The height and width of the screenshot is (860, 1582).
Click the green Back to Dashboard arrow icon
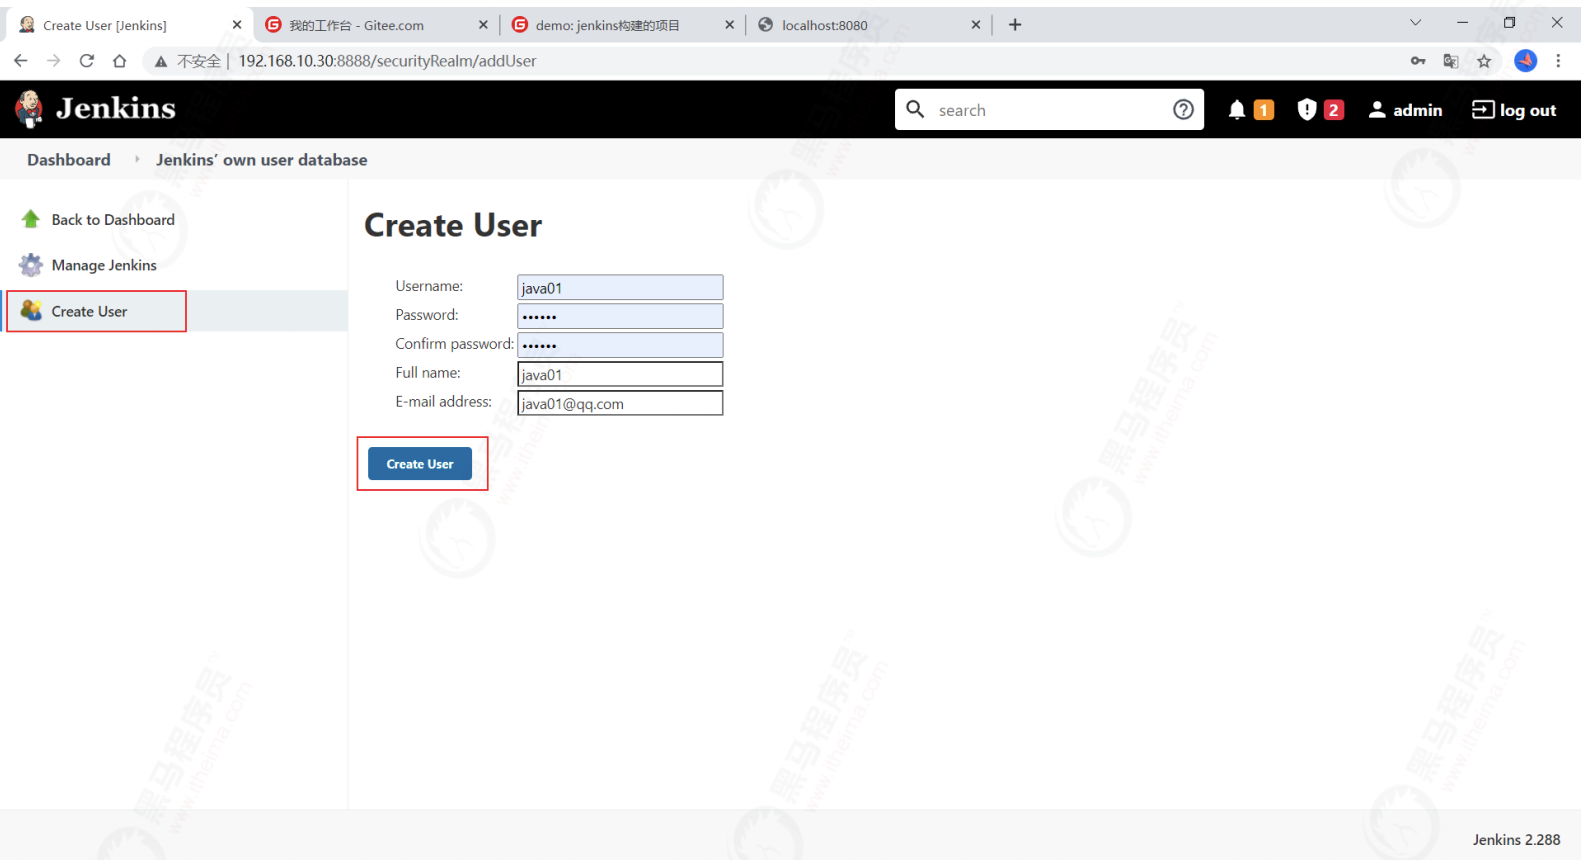(x=31, y=219)
